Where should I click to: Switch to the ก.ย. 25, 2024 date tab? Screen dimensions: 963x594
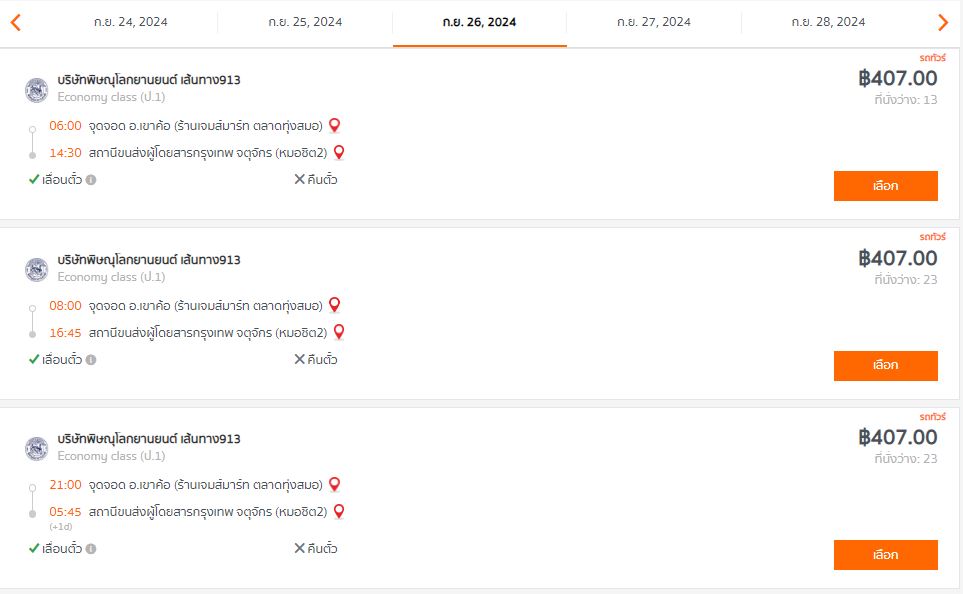coord(305,23)
